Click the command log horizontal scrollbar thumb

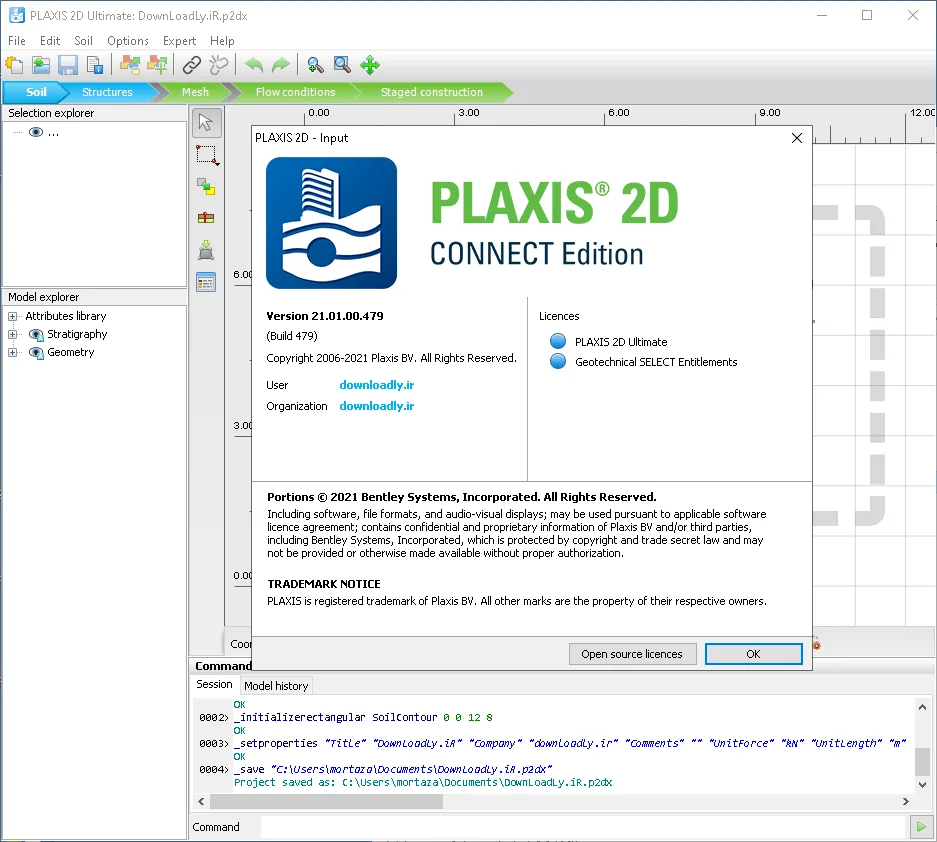pos(326,801)
